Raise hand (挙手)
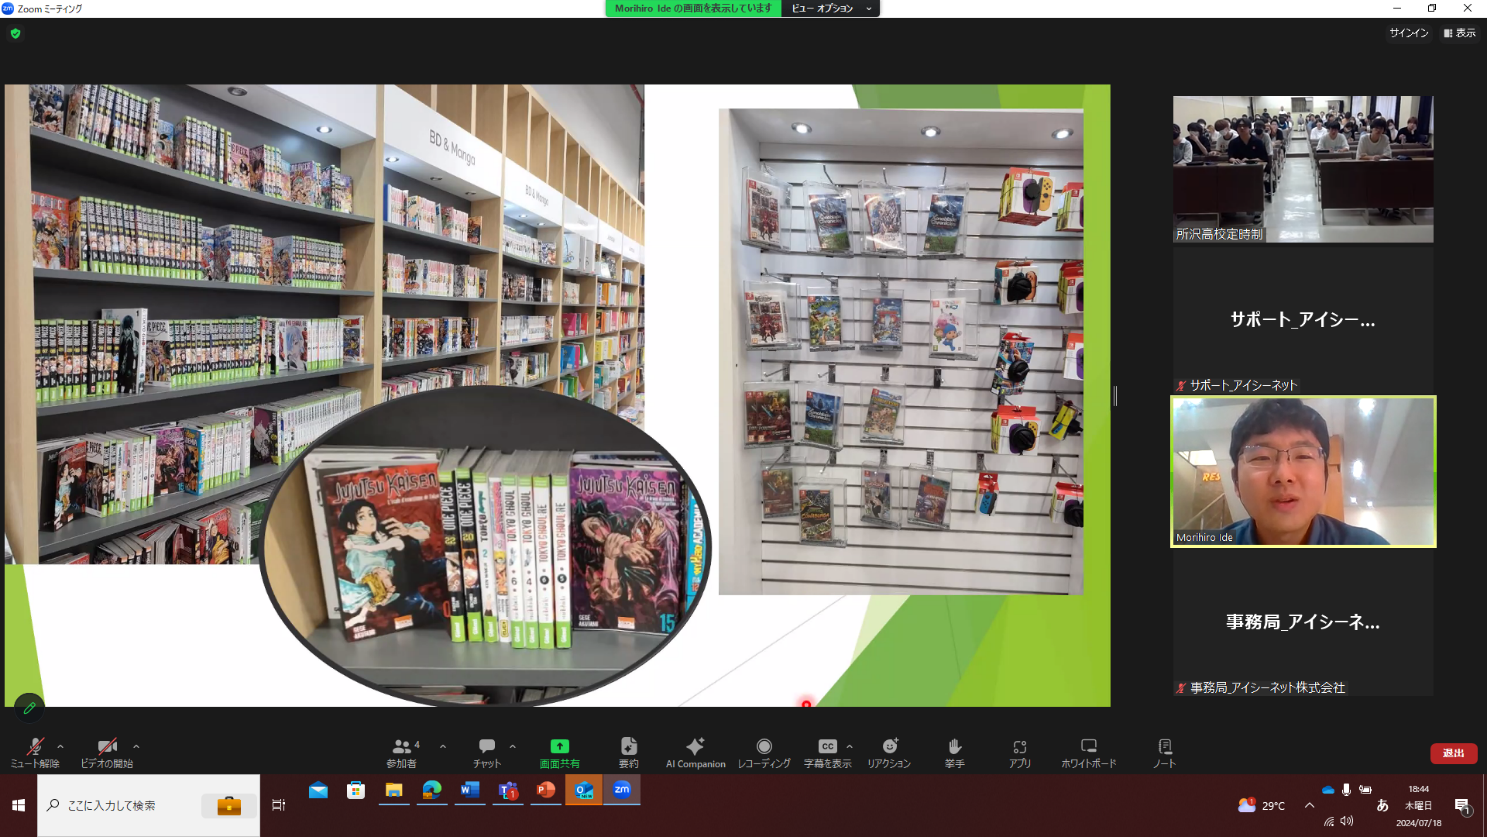Viewport: 1487px width, 837px height. [x=955, y=753]
